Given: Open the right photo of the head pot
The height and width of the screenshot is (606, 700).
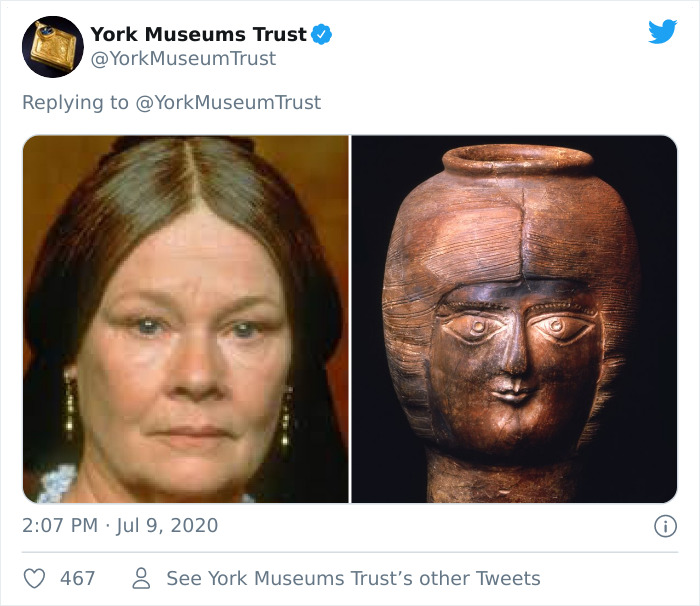Looking at the screenshot, I should (514, 319).
